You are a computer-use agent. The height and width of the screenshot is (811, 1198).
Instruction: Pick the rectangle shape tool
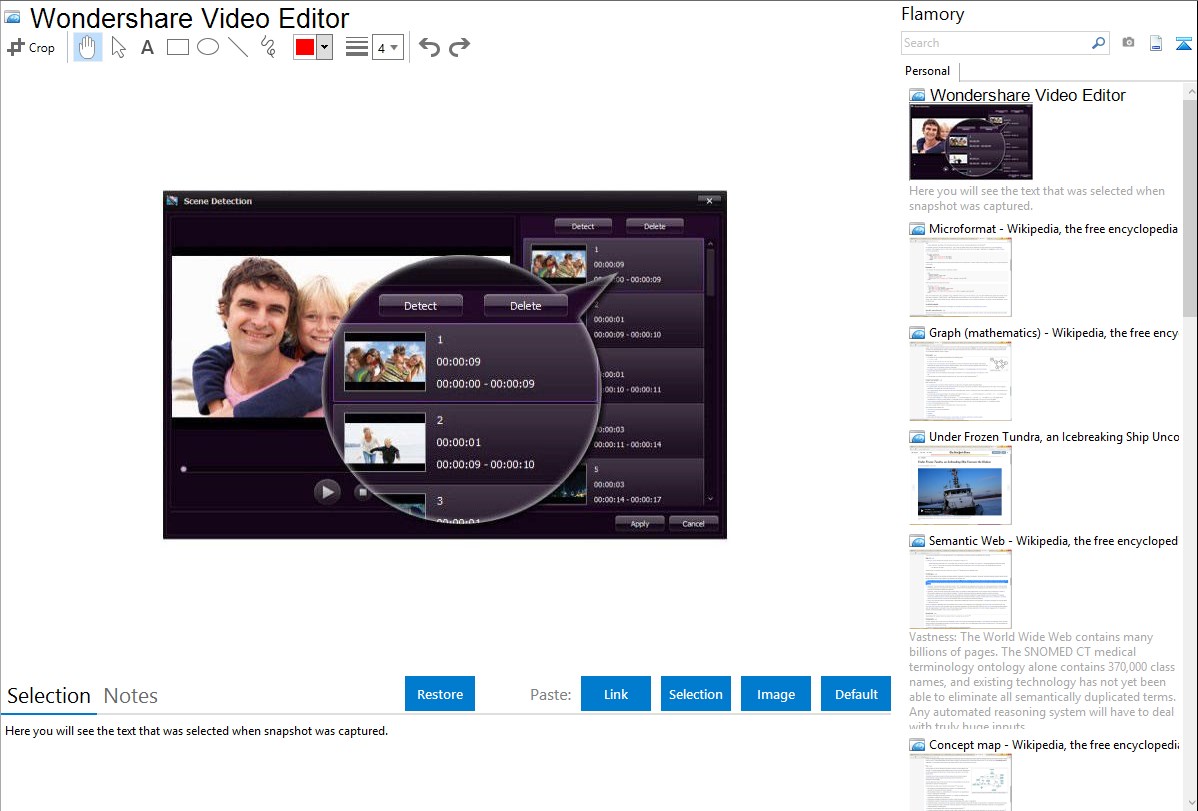tap(177, 47)
